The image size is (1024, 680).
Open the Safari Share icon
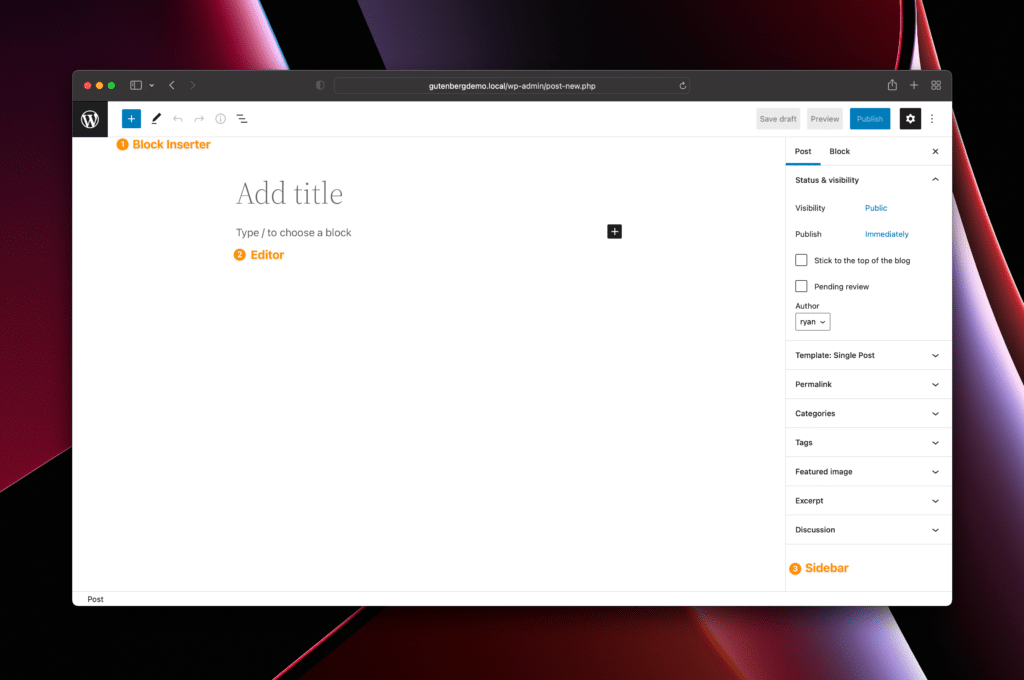coord(892,85)
